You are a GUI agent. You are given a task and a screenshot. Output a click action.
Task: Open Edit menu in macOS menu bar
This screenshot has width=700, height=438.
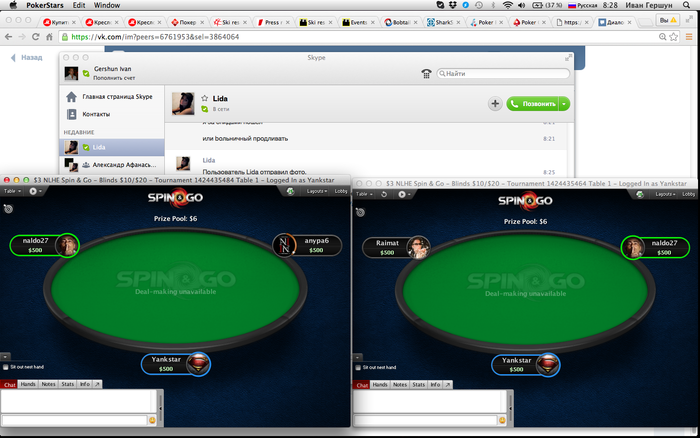[x=79, y=5]
